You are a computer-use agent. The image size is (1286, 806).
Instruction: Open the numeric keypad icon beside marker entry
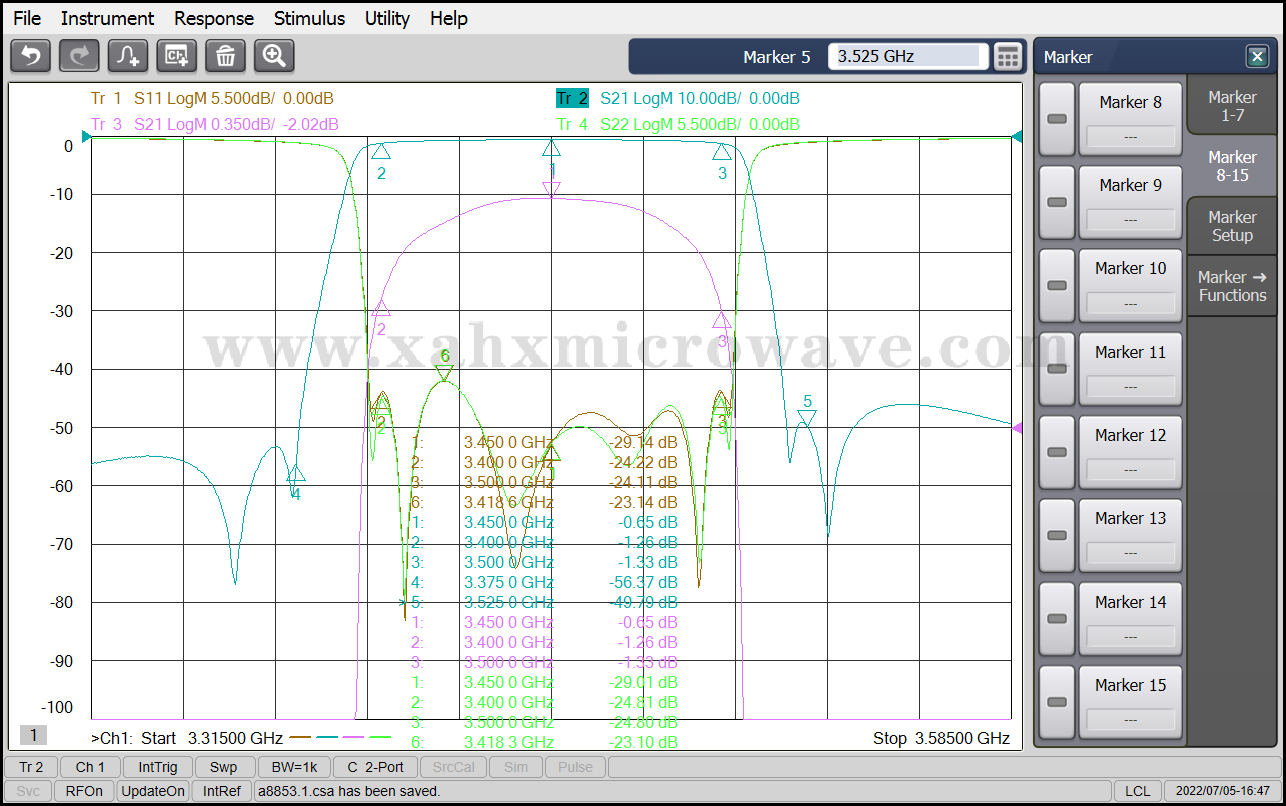[x=1008, y=57]
